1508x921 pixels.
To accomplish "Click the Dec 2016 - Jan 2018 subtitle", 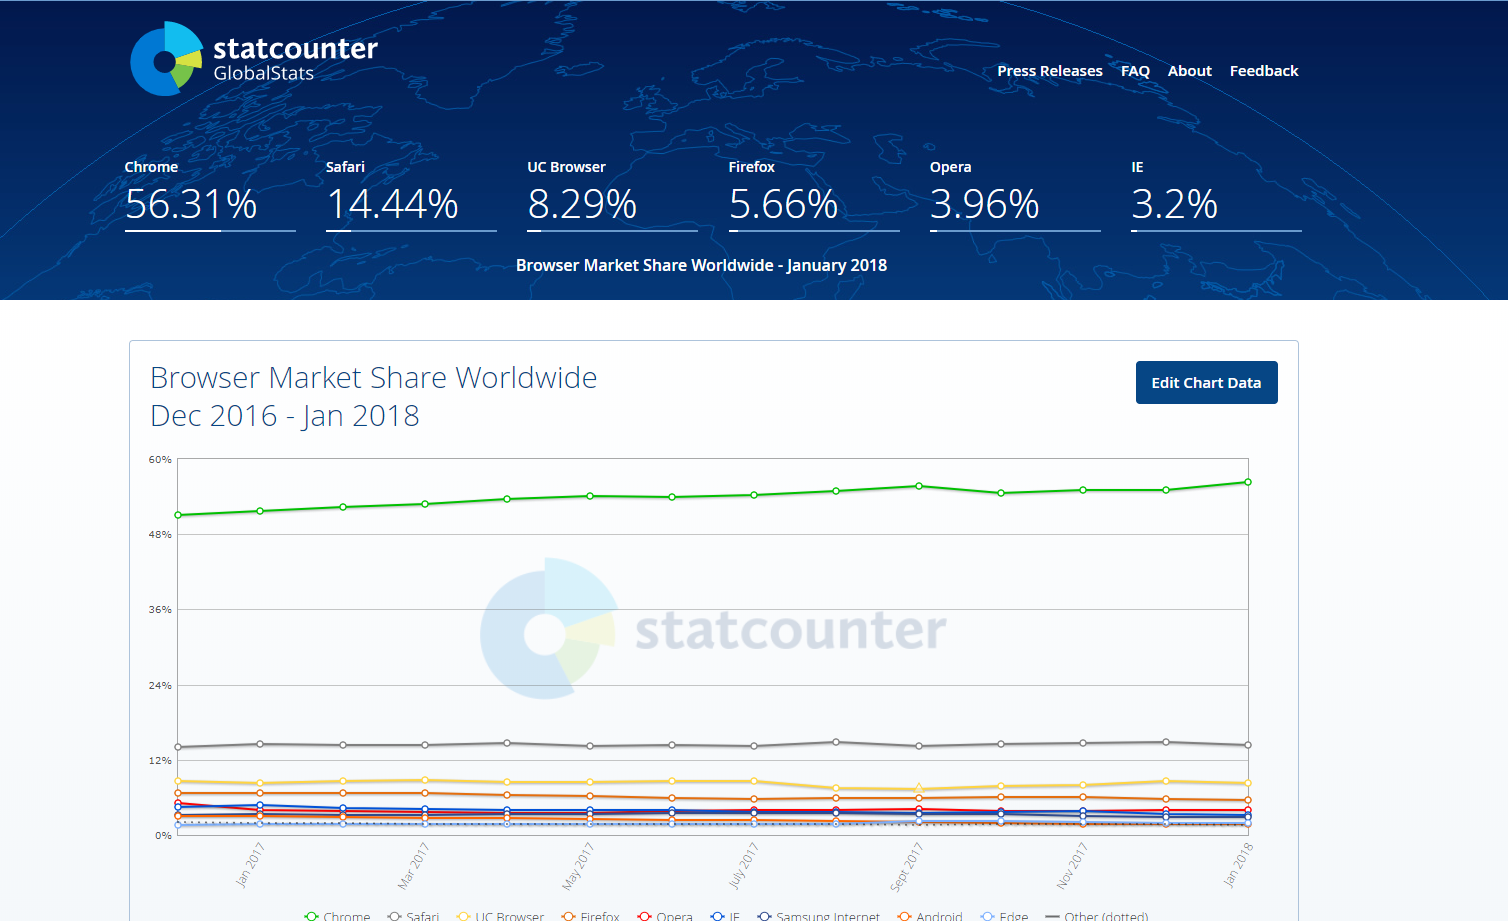I will tap(285, 416).
